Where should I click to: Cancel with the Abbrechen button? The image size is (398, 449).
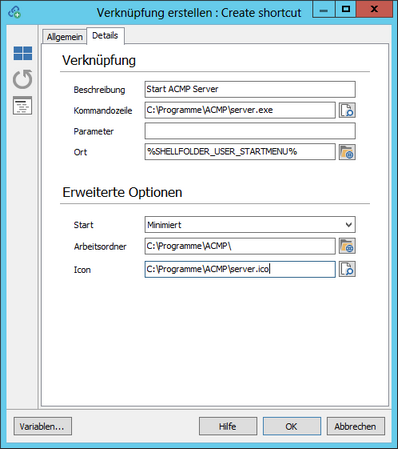[x=356, y=426]
